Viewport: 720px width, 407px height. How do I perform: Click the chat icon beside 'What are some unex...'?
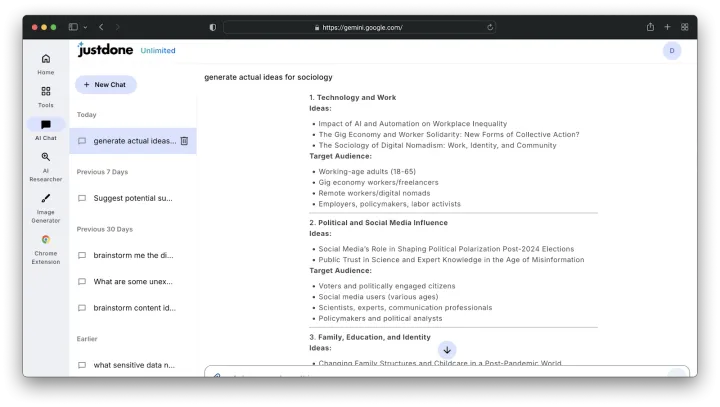82,282
